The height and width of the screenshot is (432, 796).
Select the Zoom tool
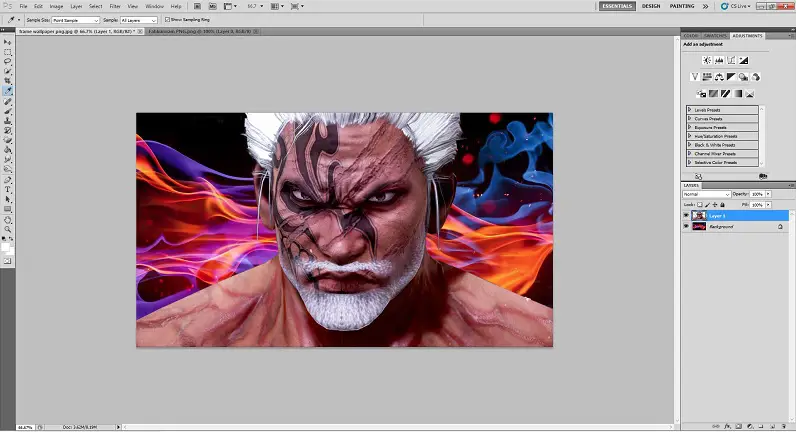pyautogui.click(x=7, y=229)
